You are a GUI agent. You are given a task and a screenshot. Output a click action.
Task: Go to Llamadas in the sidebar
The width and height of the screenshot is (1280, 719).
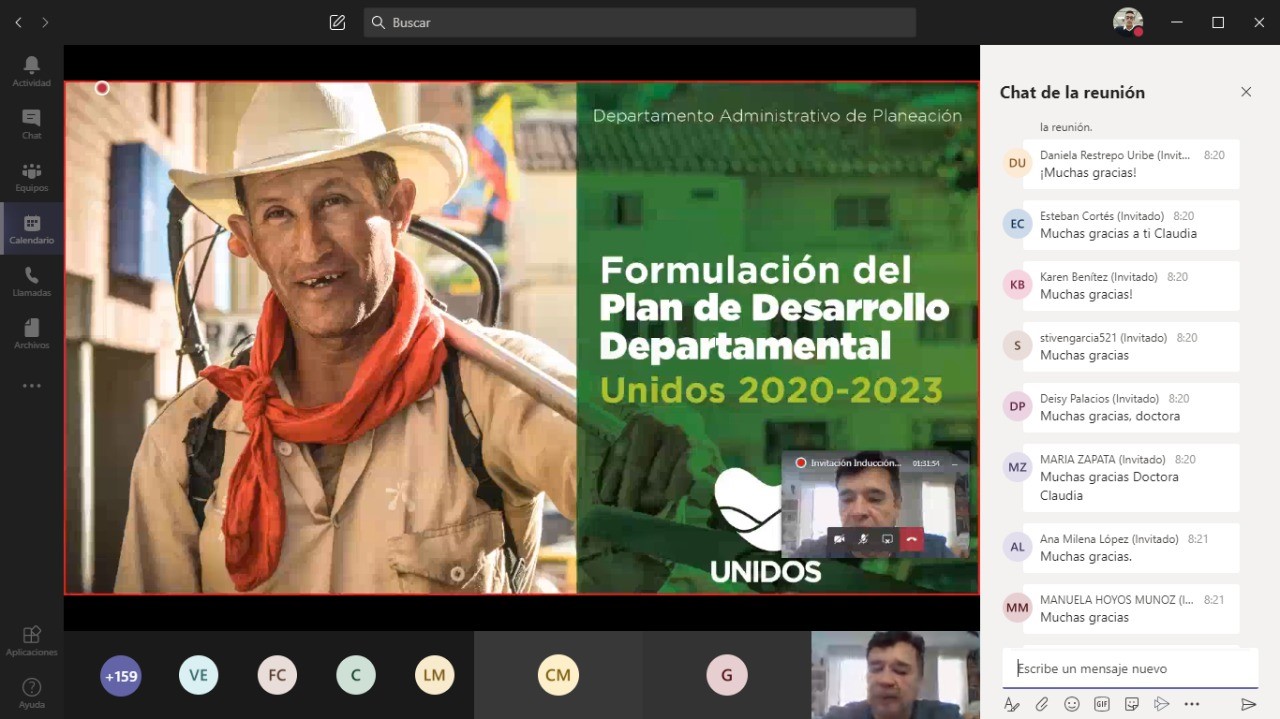pyautogui.click(x=32, y=281)
